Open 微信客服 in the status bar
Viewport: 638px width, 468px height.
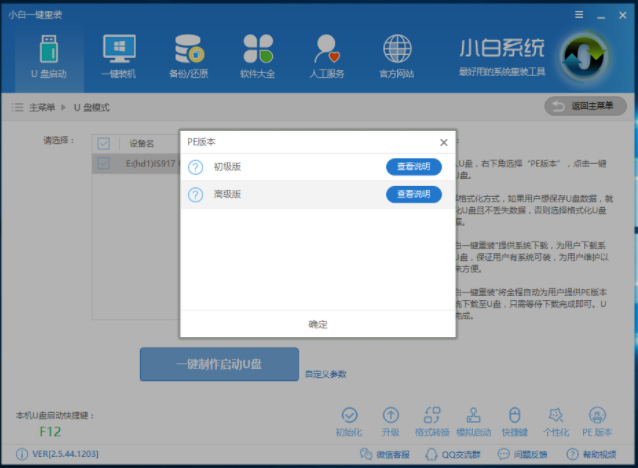[385, 454]
